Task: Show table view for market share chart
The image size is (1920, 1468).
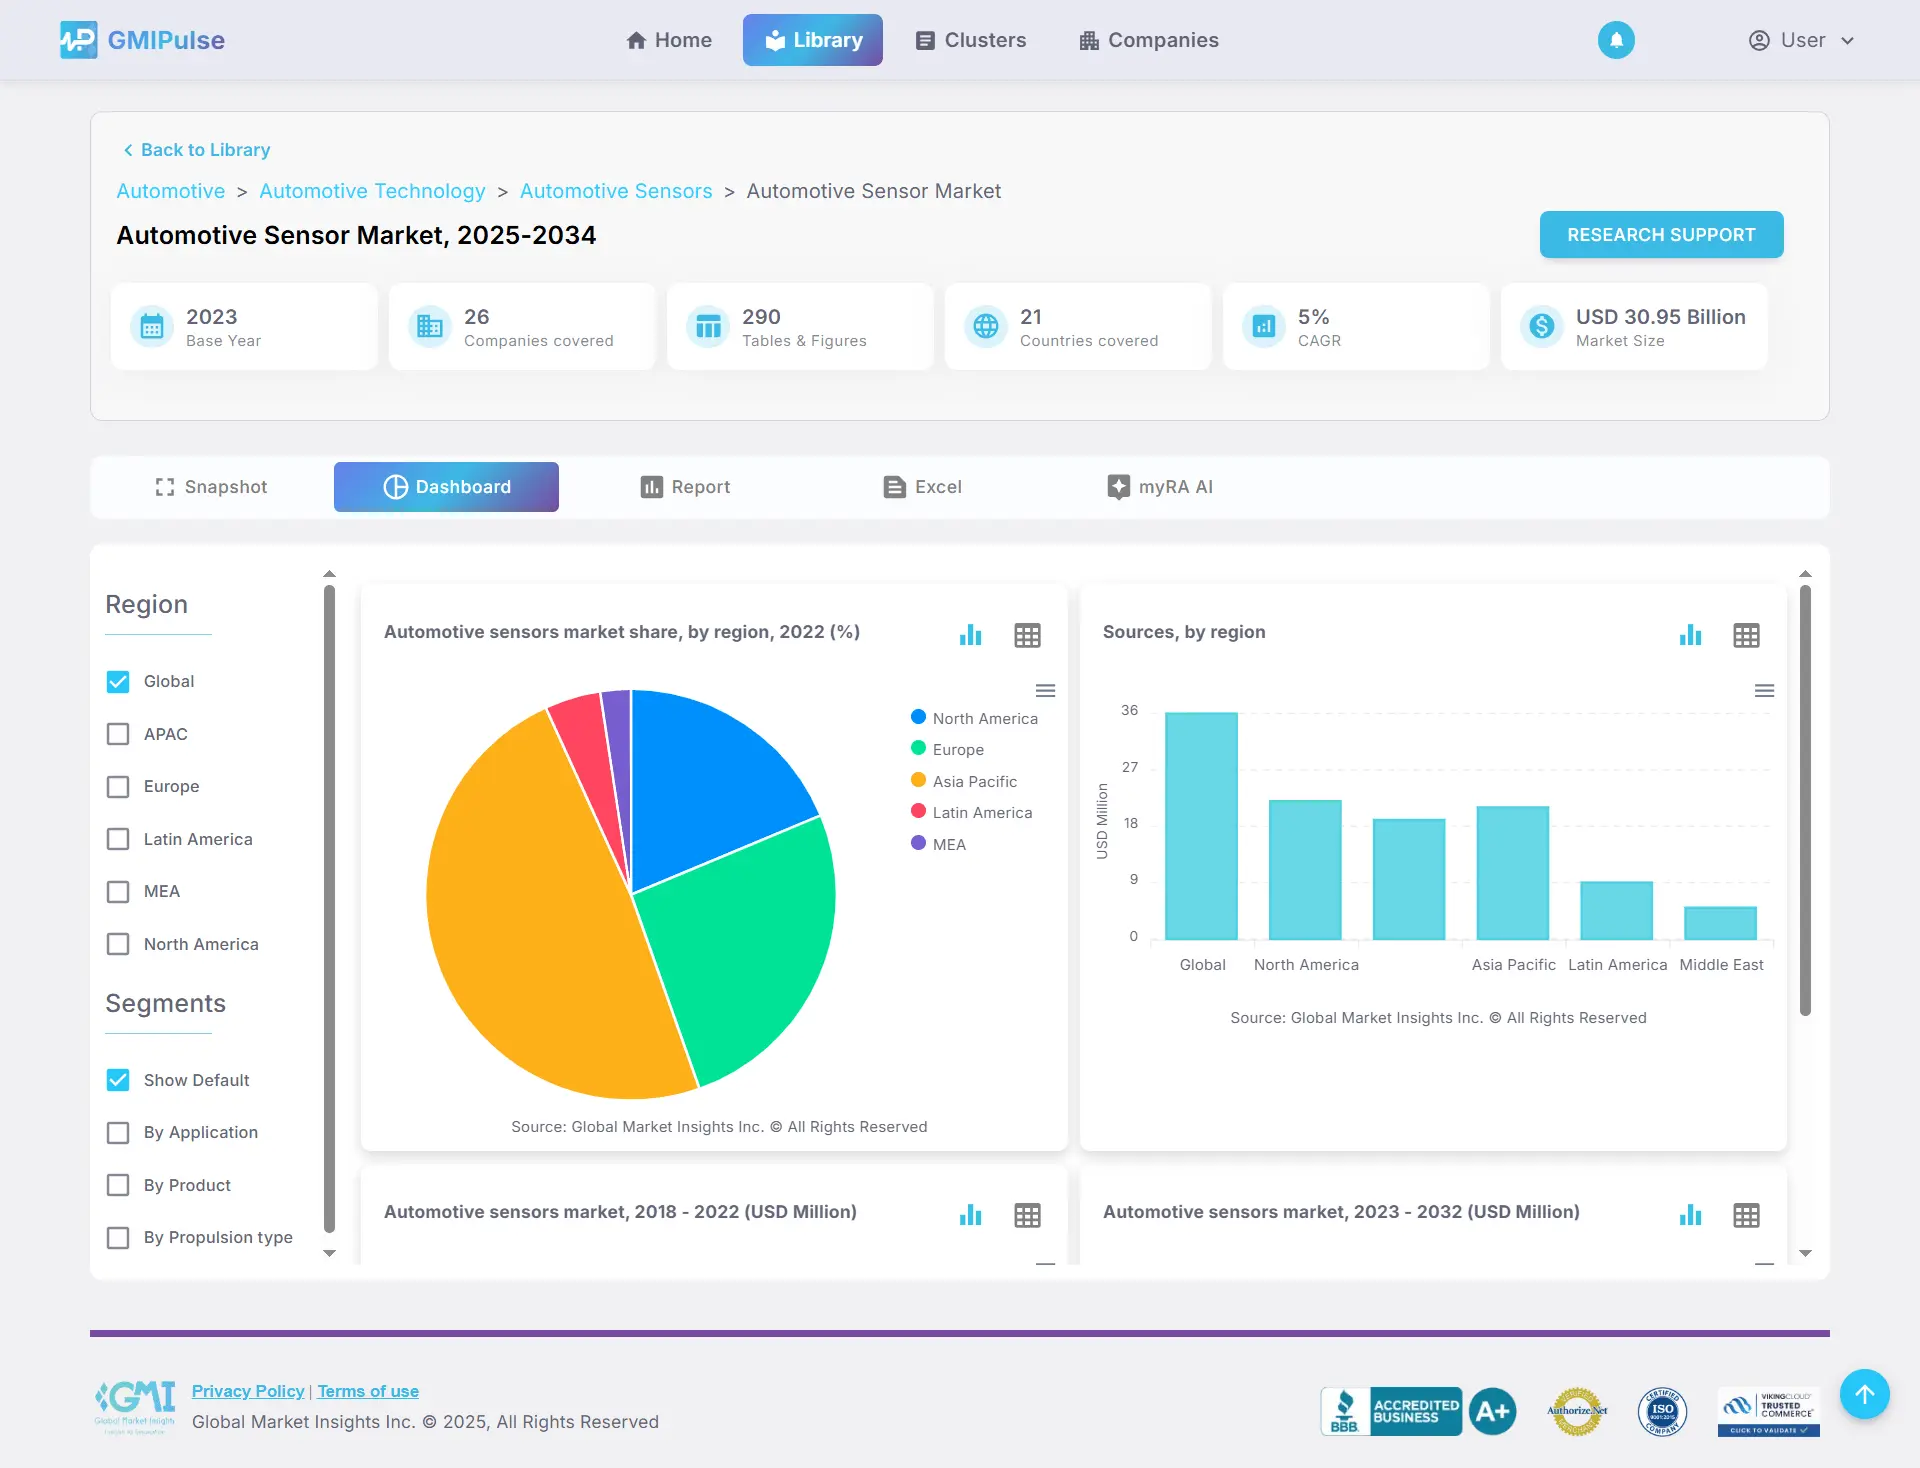Action: click(1027, 635)
